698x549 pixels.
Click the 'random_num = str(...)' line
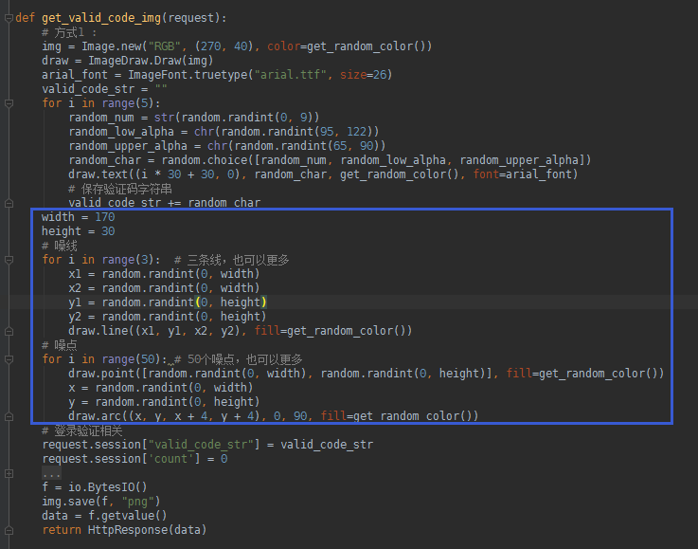coord(194,118)
